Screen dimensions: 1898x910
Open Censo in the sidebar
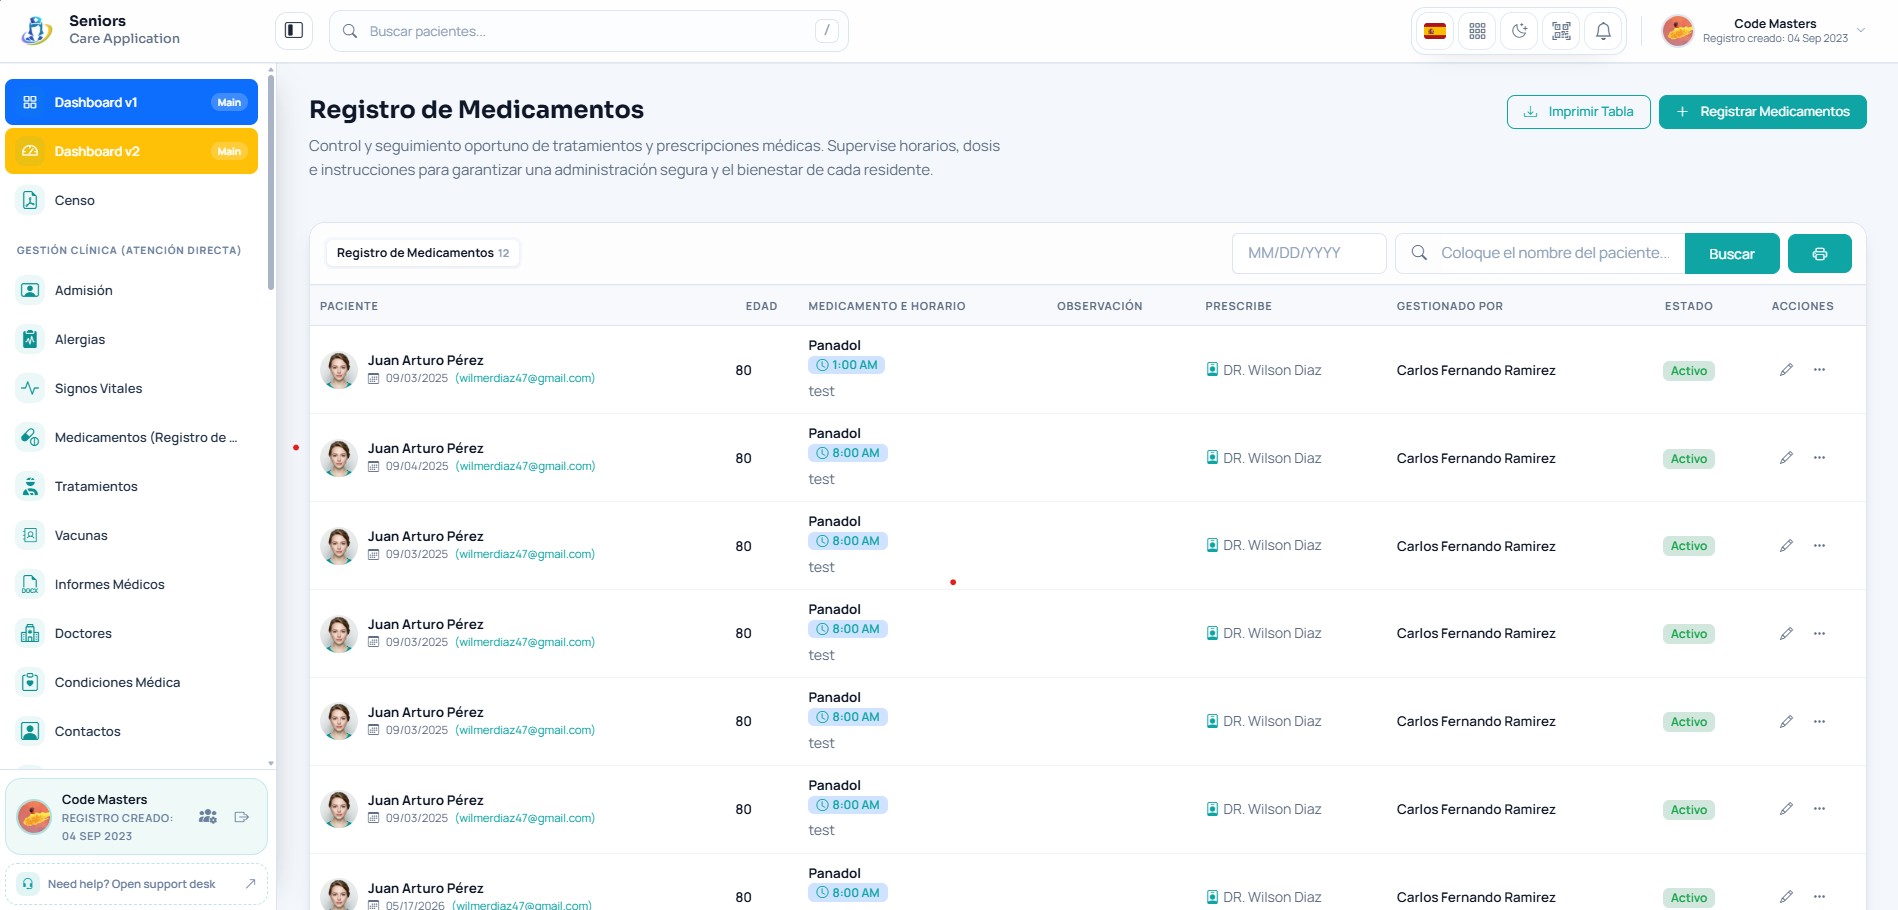(x=131, y=200)
